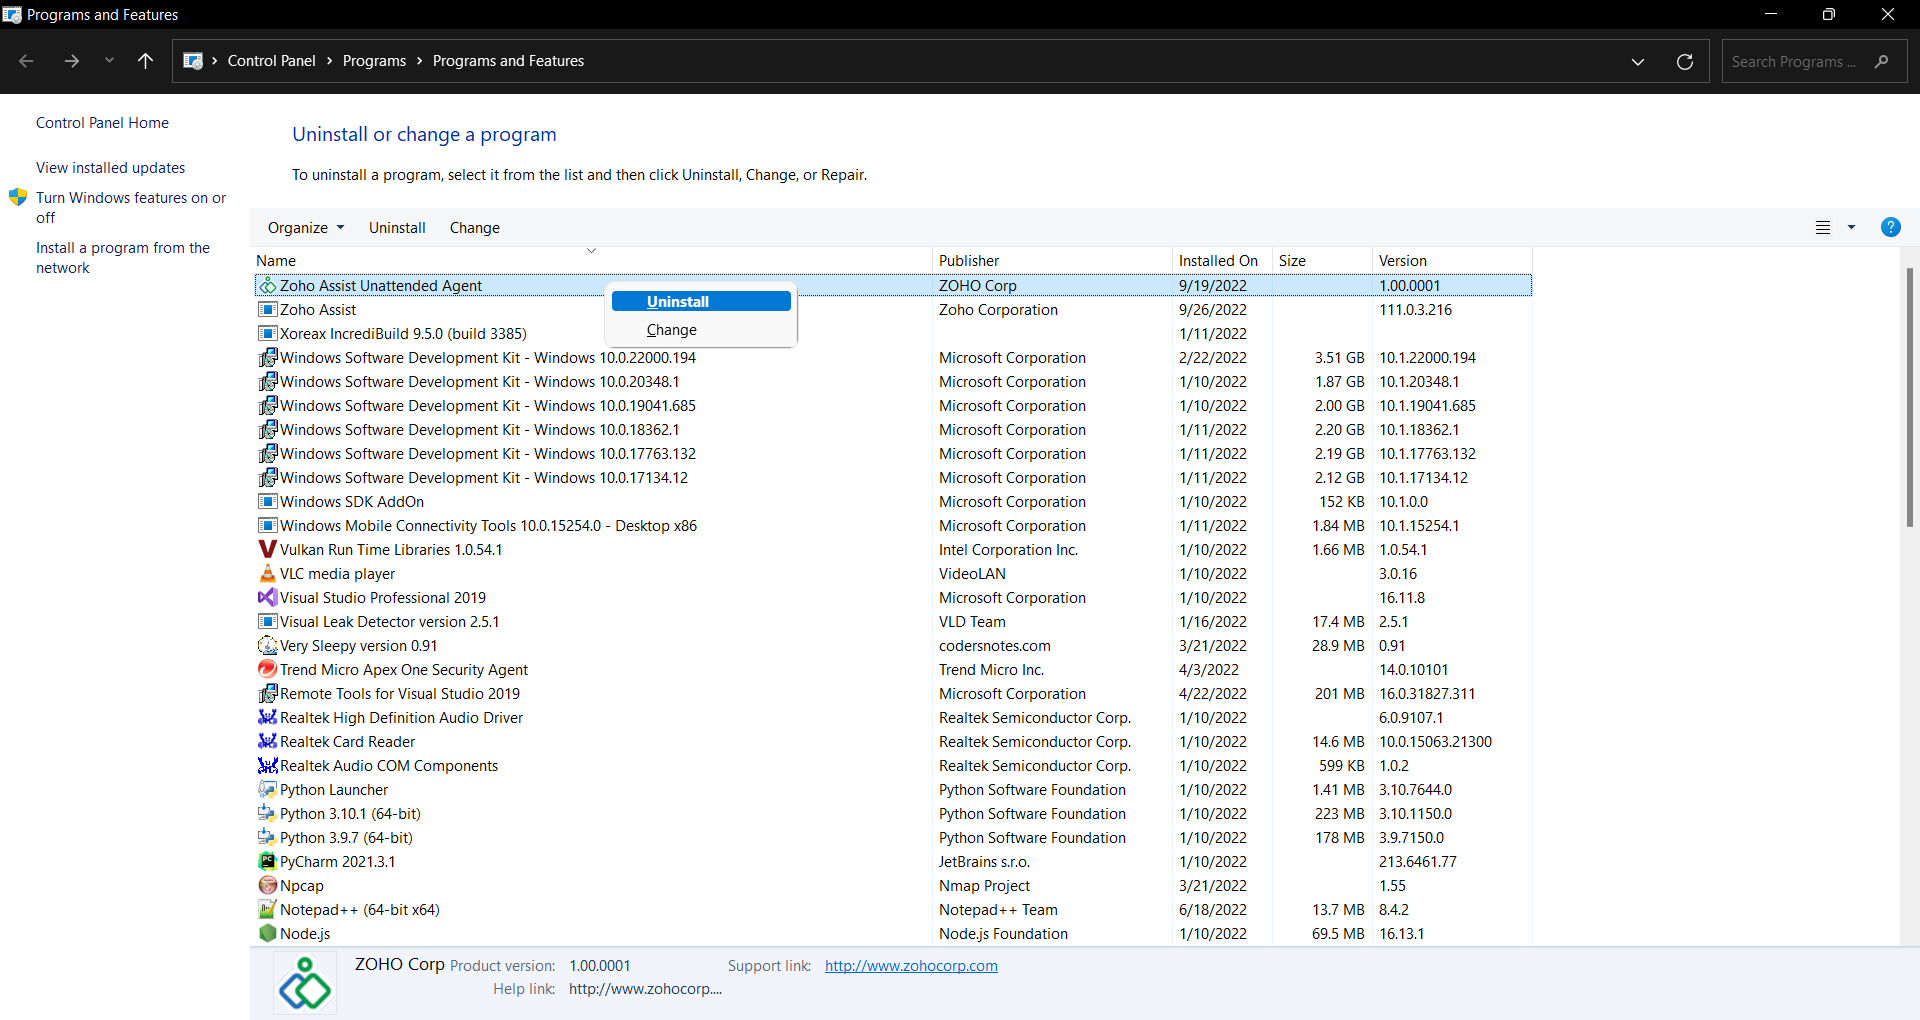Click the search magnifier in the search box
Viewport: 1920px width, 1020px height.
[x=1881, y=61]
